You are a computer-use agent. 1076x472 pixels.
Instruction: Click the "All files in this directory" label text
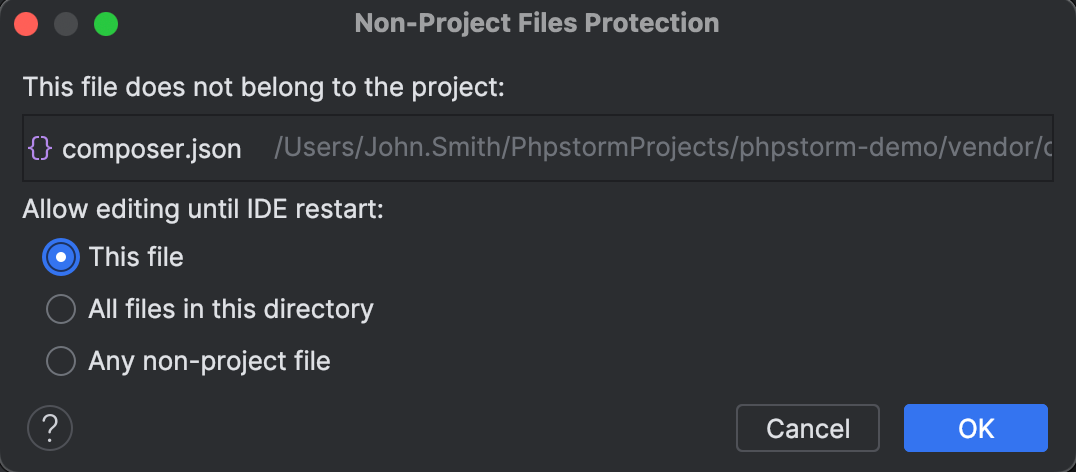[231, 309]
